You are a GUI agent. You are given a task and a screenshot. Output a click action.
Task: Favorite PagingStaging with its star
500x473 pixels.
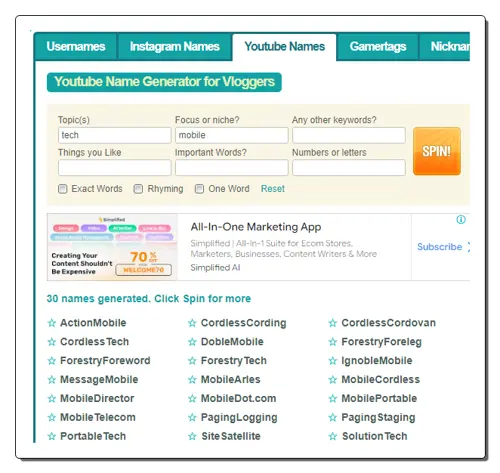click(x=333, y=417)
